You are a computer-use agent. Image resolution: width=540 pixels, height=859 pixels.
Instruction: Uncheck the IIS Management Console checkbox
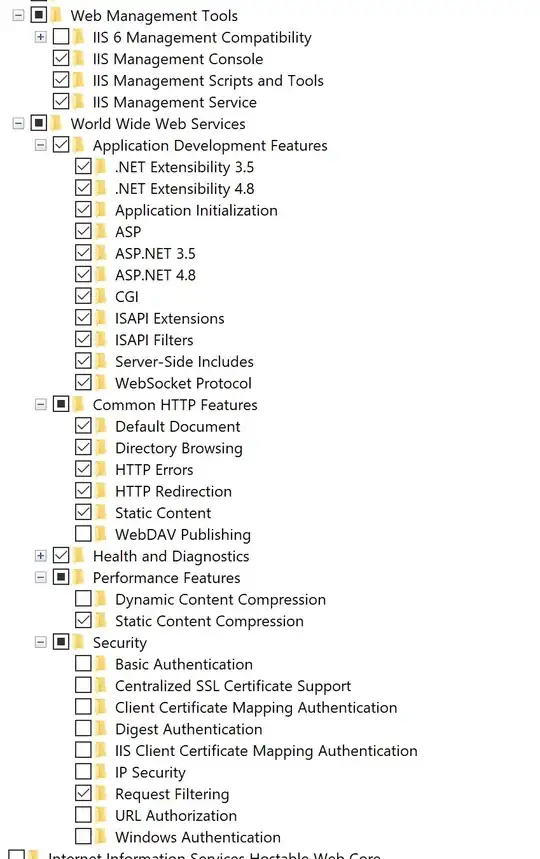pyautogui.click(x=61, y=59)
